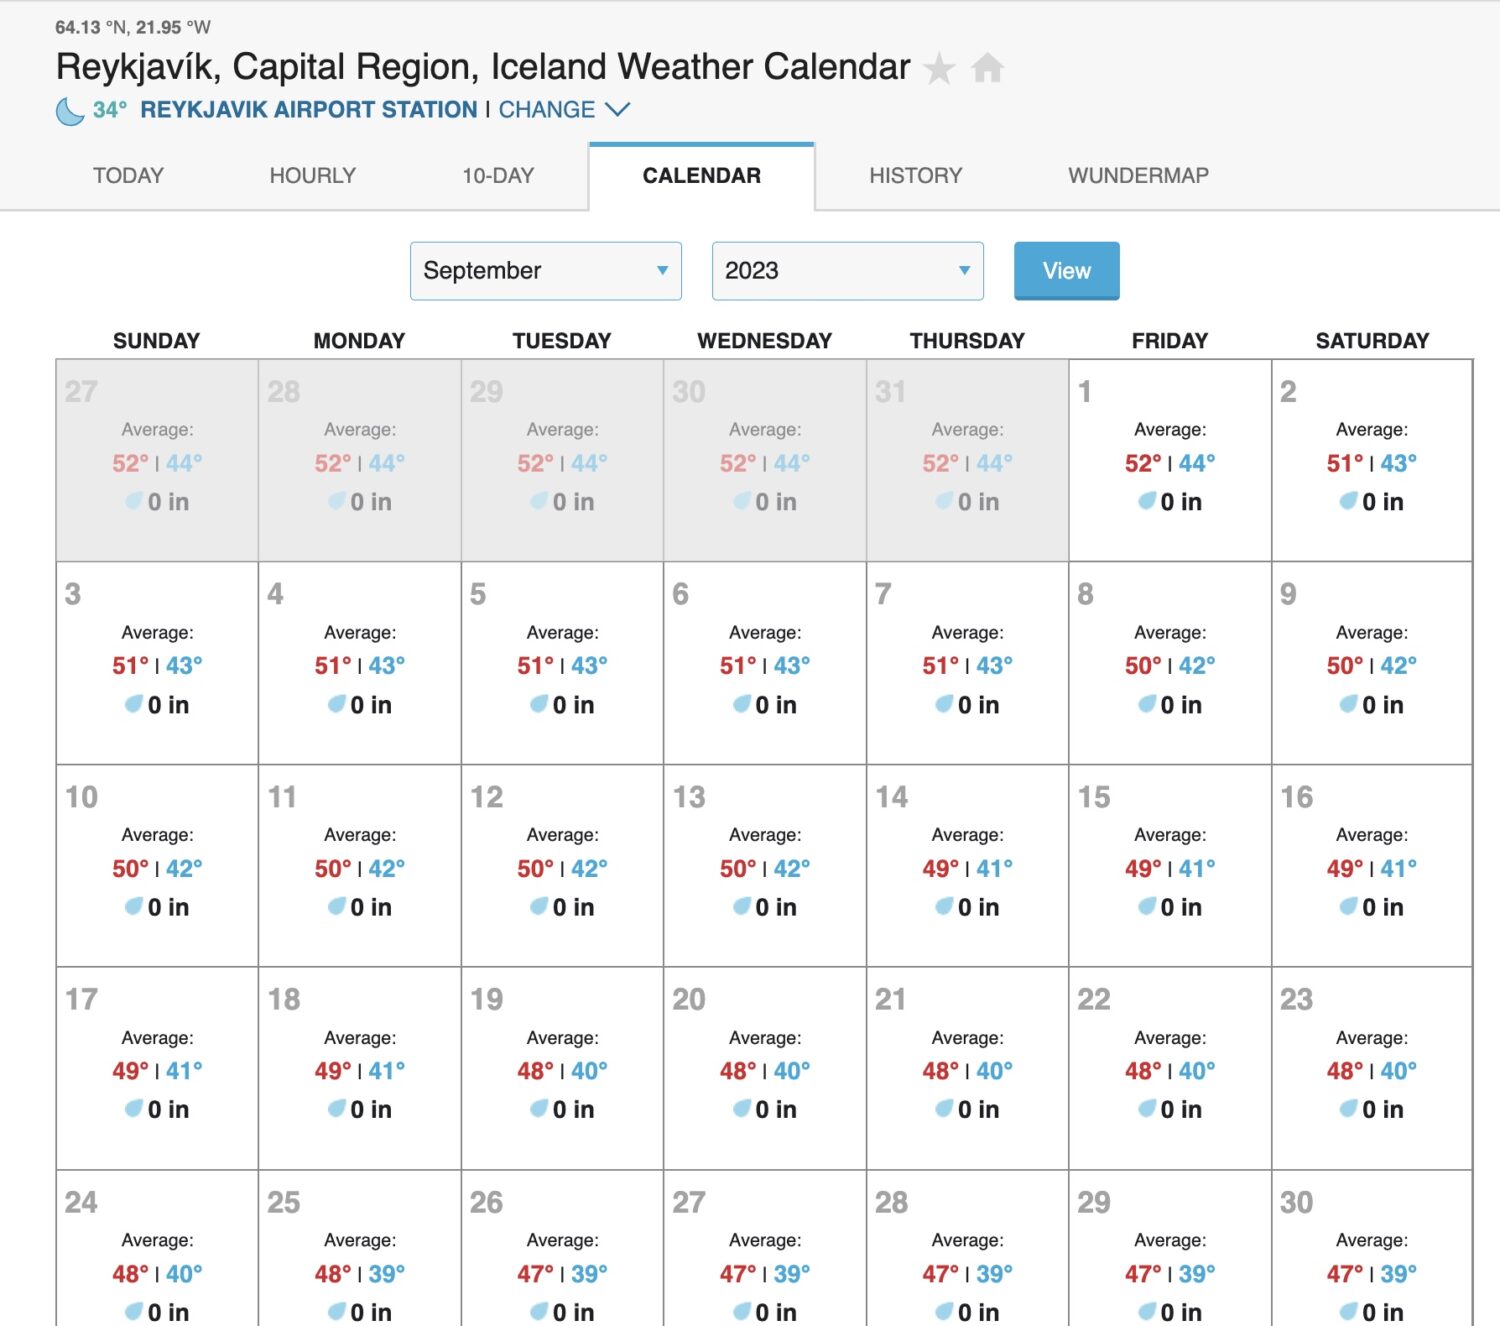Open the REYKJAVIK AIRPORT STATION link
This screenshot has height=1326, width=1500.
[308, 110]
